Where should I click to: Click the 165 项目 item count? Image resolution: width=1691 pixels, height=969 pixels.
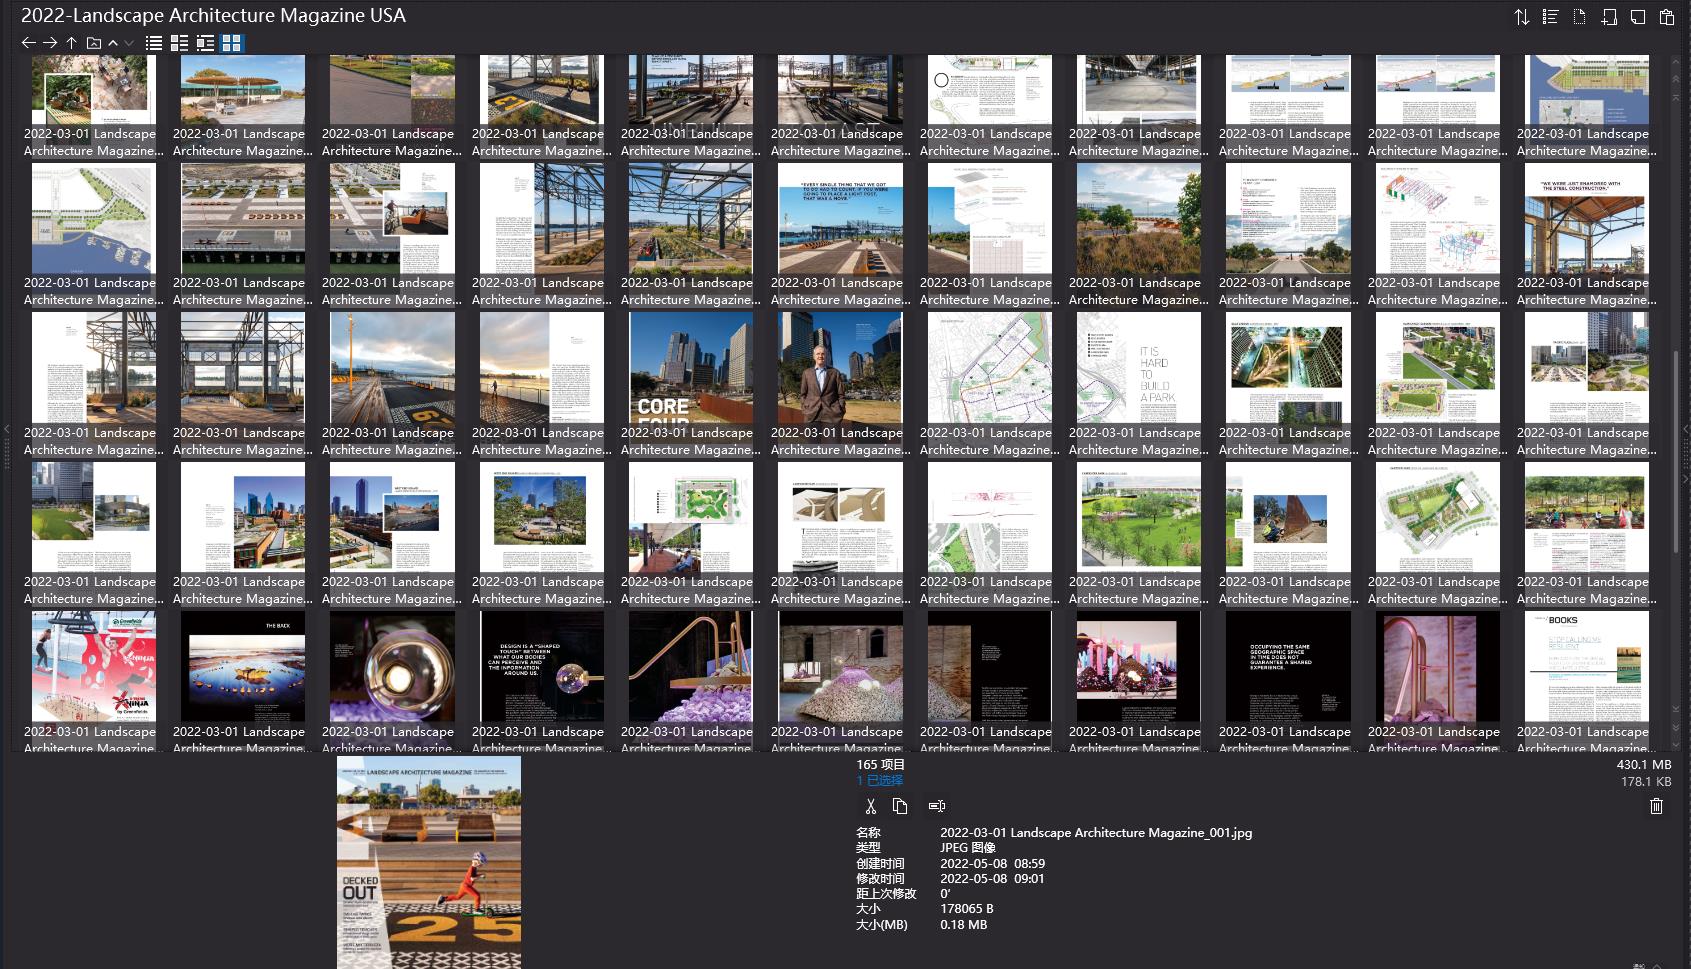point(880,765)
